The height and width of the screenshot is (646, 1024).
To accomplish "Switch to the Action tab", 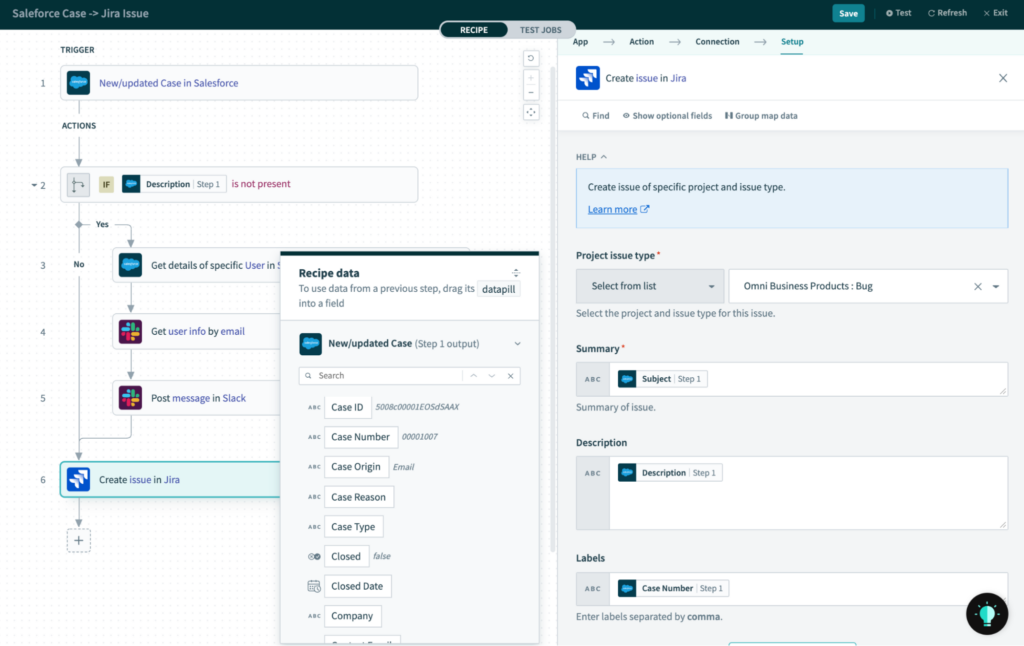I will pos(641,42).
